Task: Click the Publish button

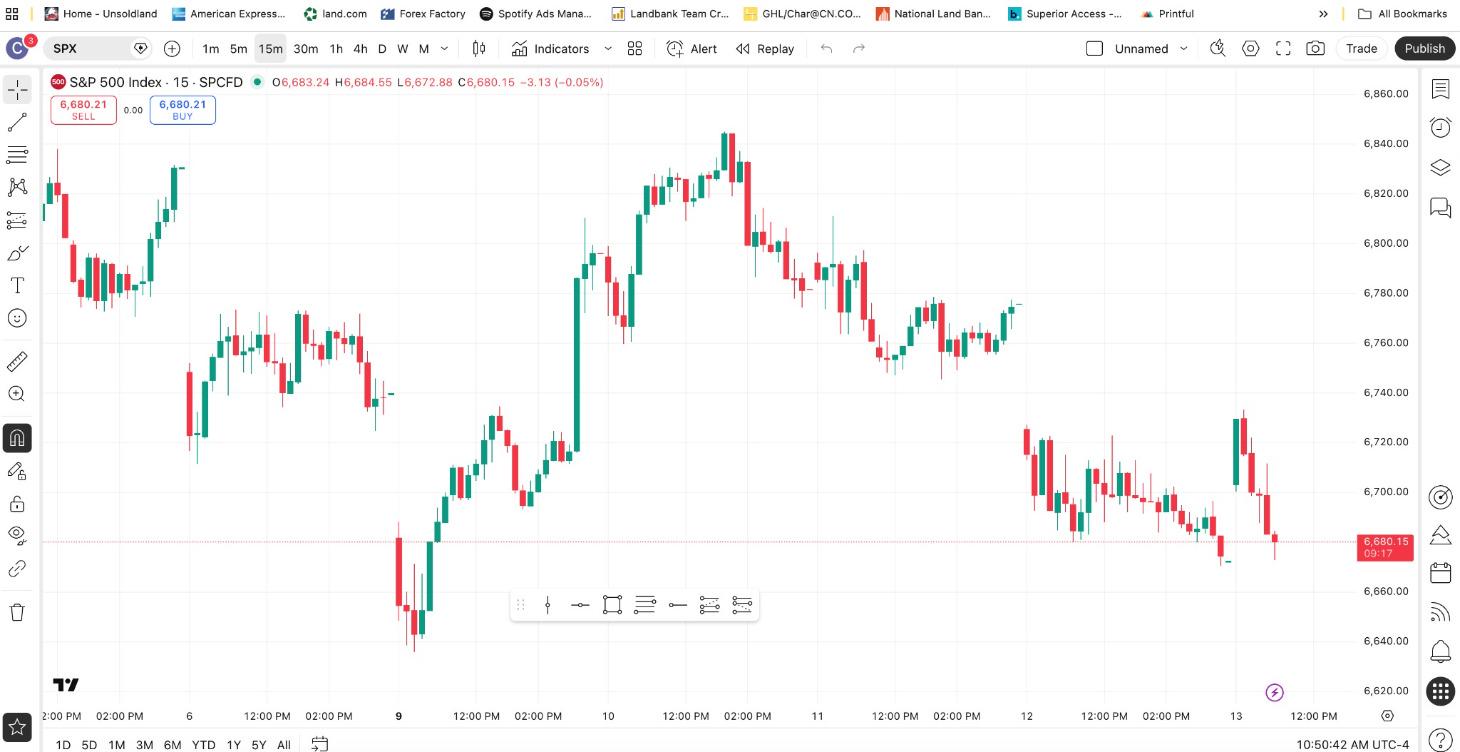Action: (1424, 48)
